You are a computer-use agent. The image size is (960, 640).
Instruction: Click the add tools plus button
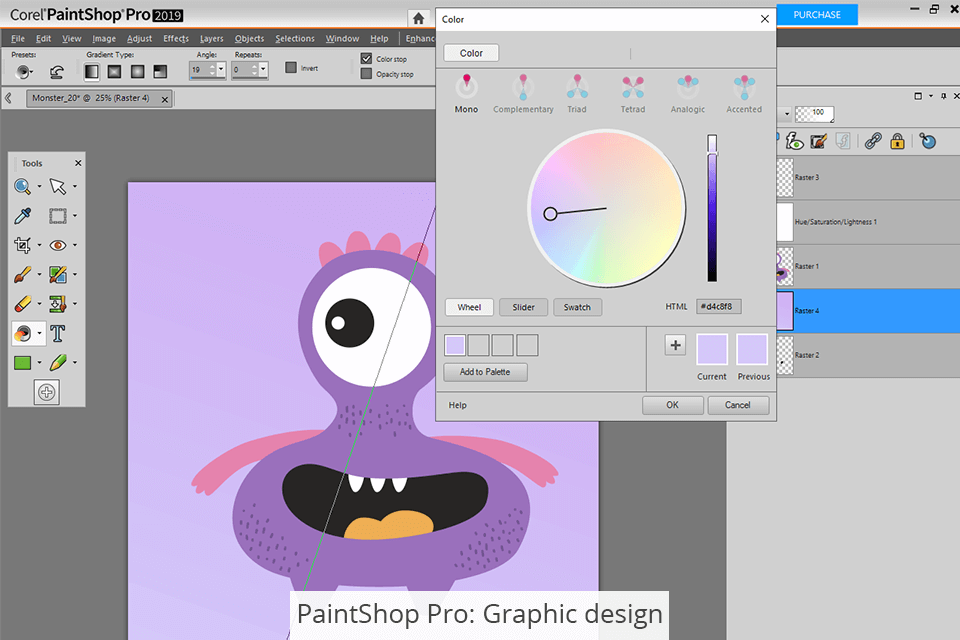47,392
